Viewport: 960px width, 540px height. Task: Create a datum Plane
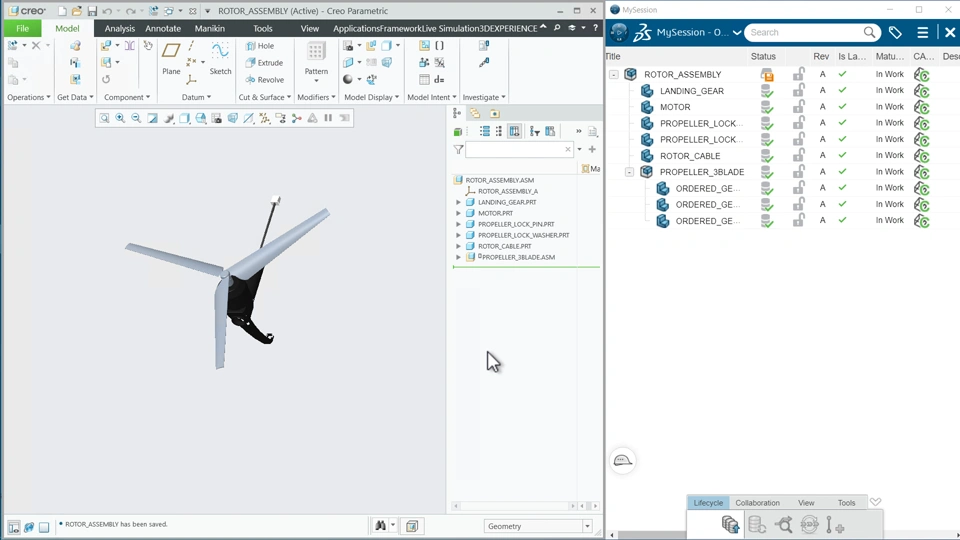171,59
